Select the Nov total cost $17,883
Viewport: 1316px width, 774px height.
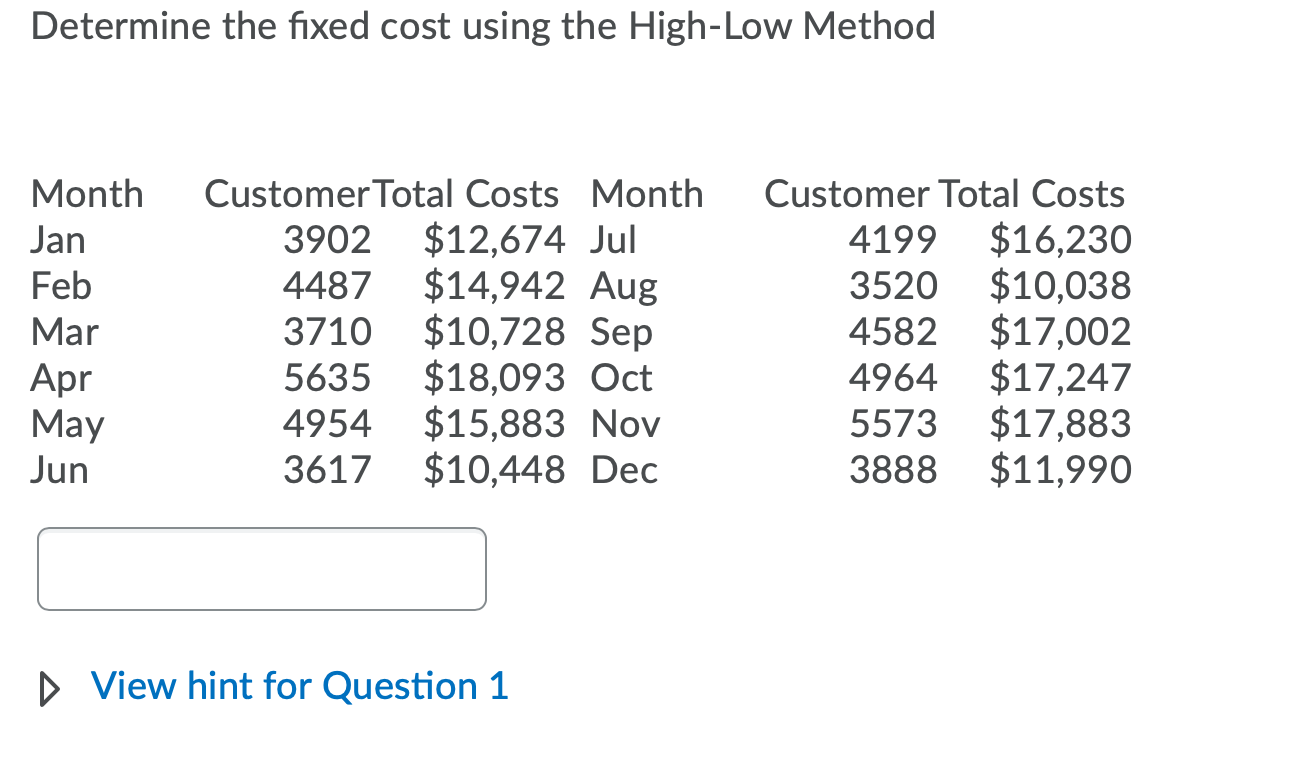click(1061, 424)
